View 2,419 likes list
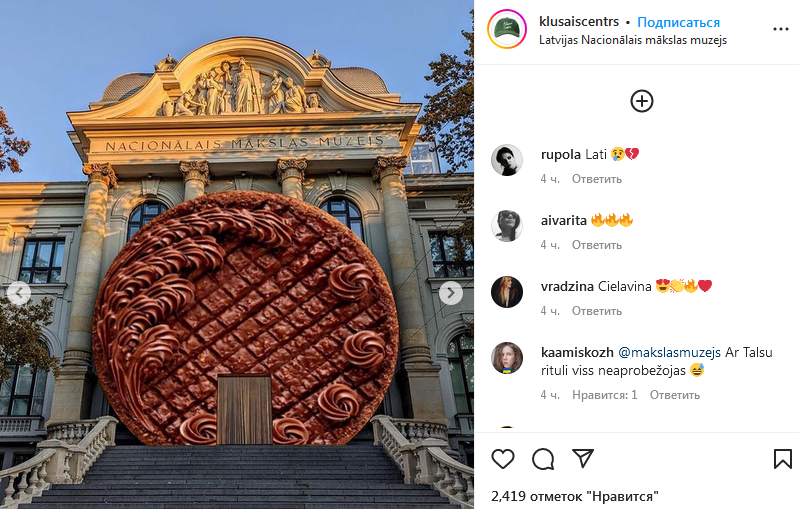Image resolution: width=799 pixels, height=509 pixels. tap(574, 496)
